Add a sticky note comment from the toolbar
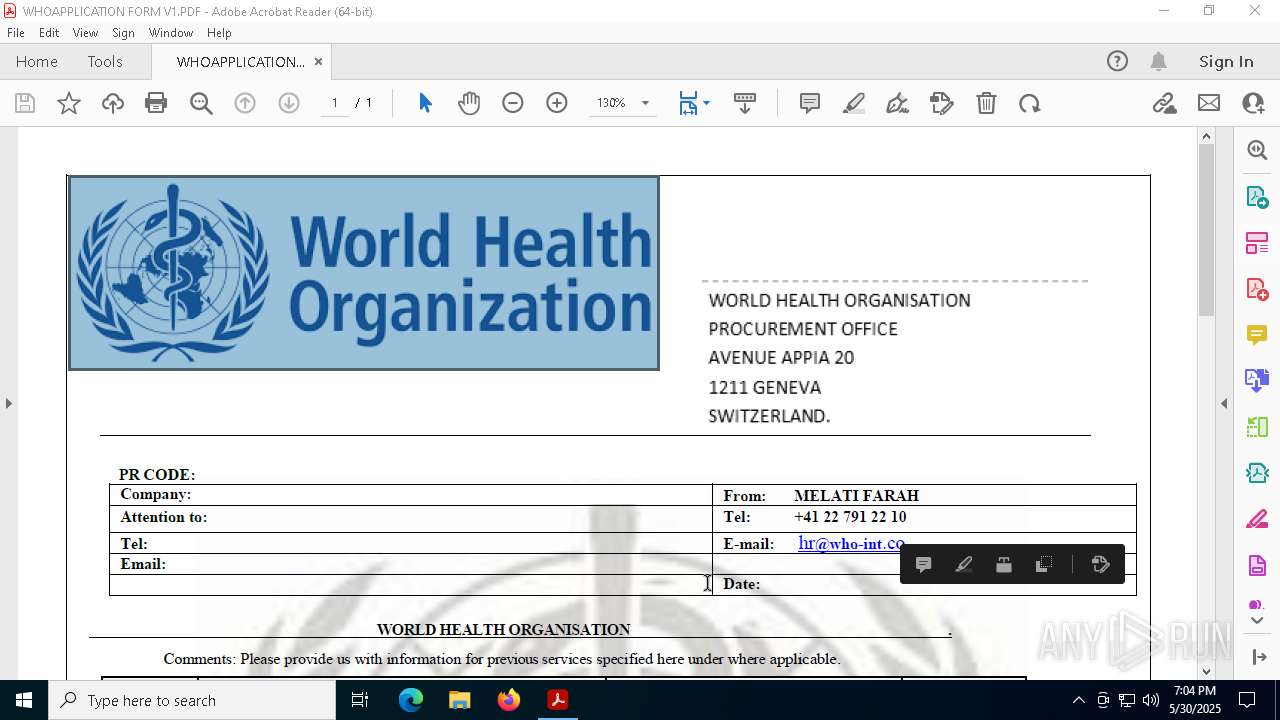The image size is (1280, 720). point(810,103)
